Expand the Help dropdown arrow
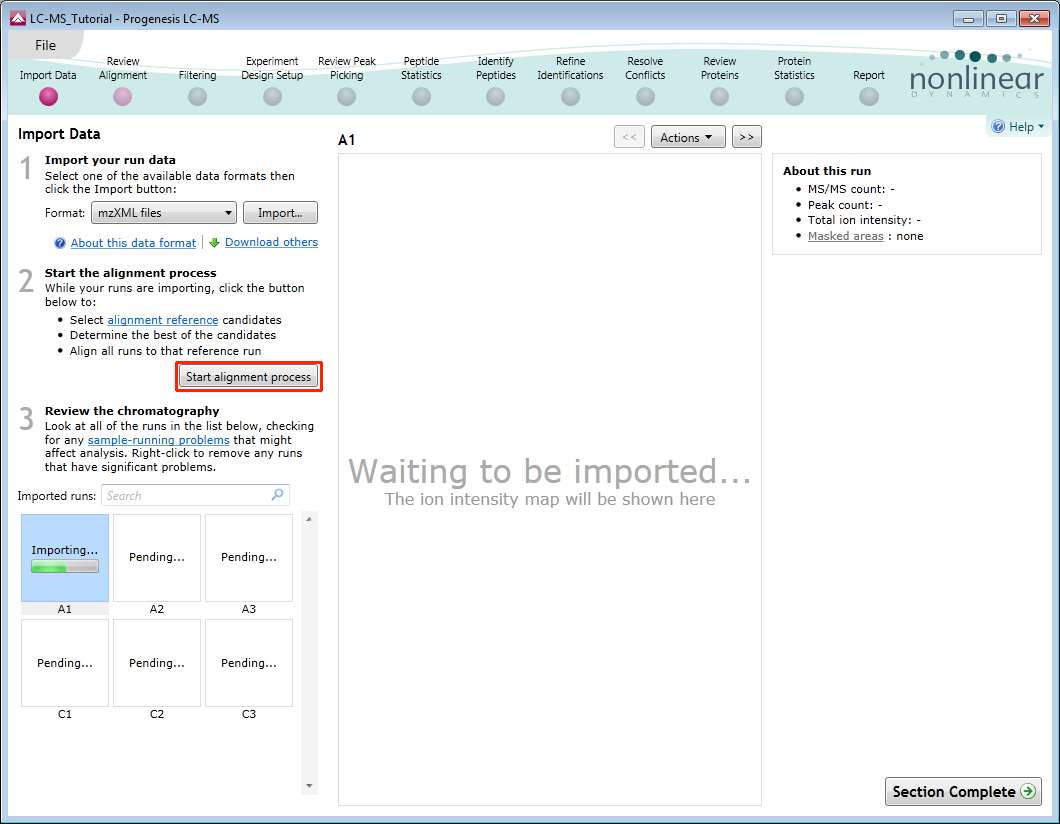The image size is (1060, 824). point(1041,126)
